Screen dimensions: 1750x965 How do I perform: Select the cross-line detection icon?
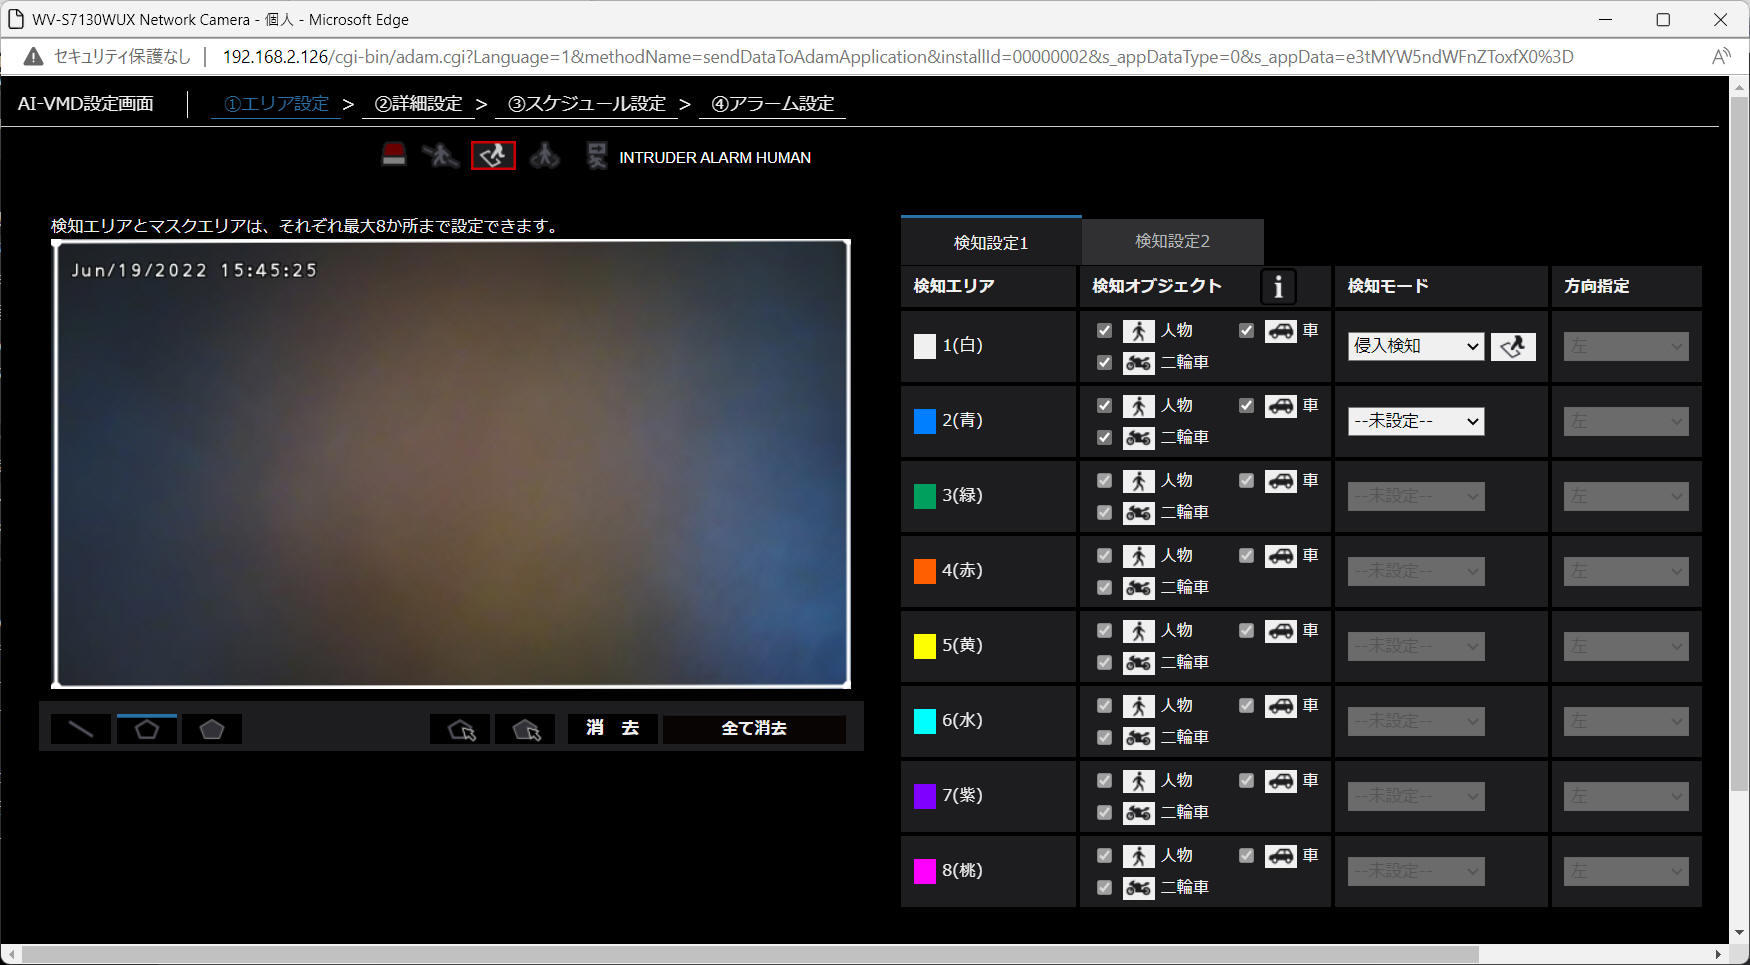coord(440,155)
